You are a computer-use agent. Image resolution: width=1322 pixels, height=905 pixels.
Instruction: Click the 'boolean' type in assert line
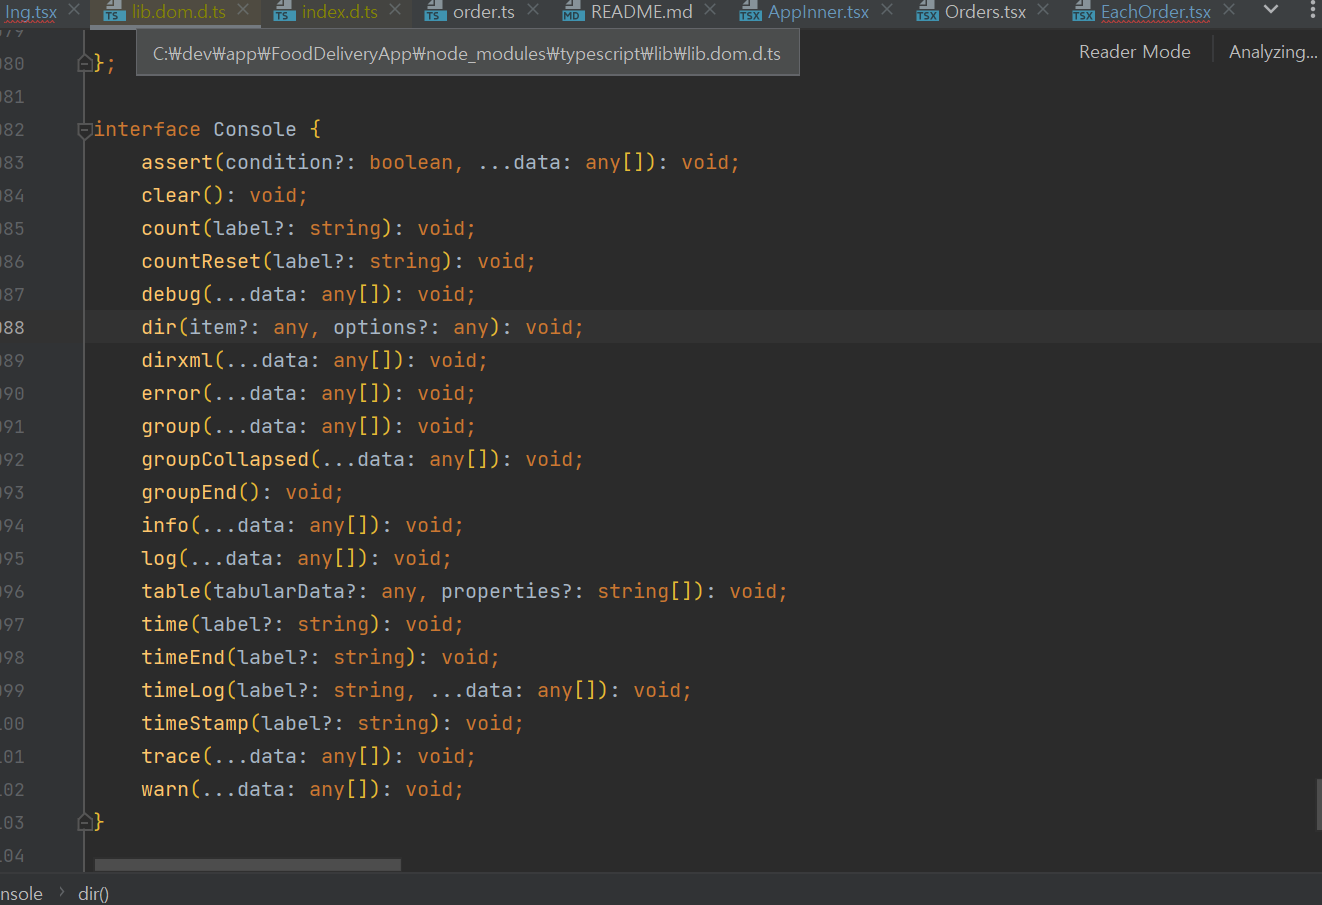coord(411,163)
